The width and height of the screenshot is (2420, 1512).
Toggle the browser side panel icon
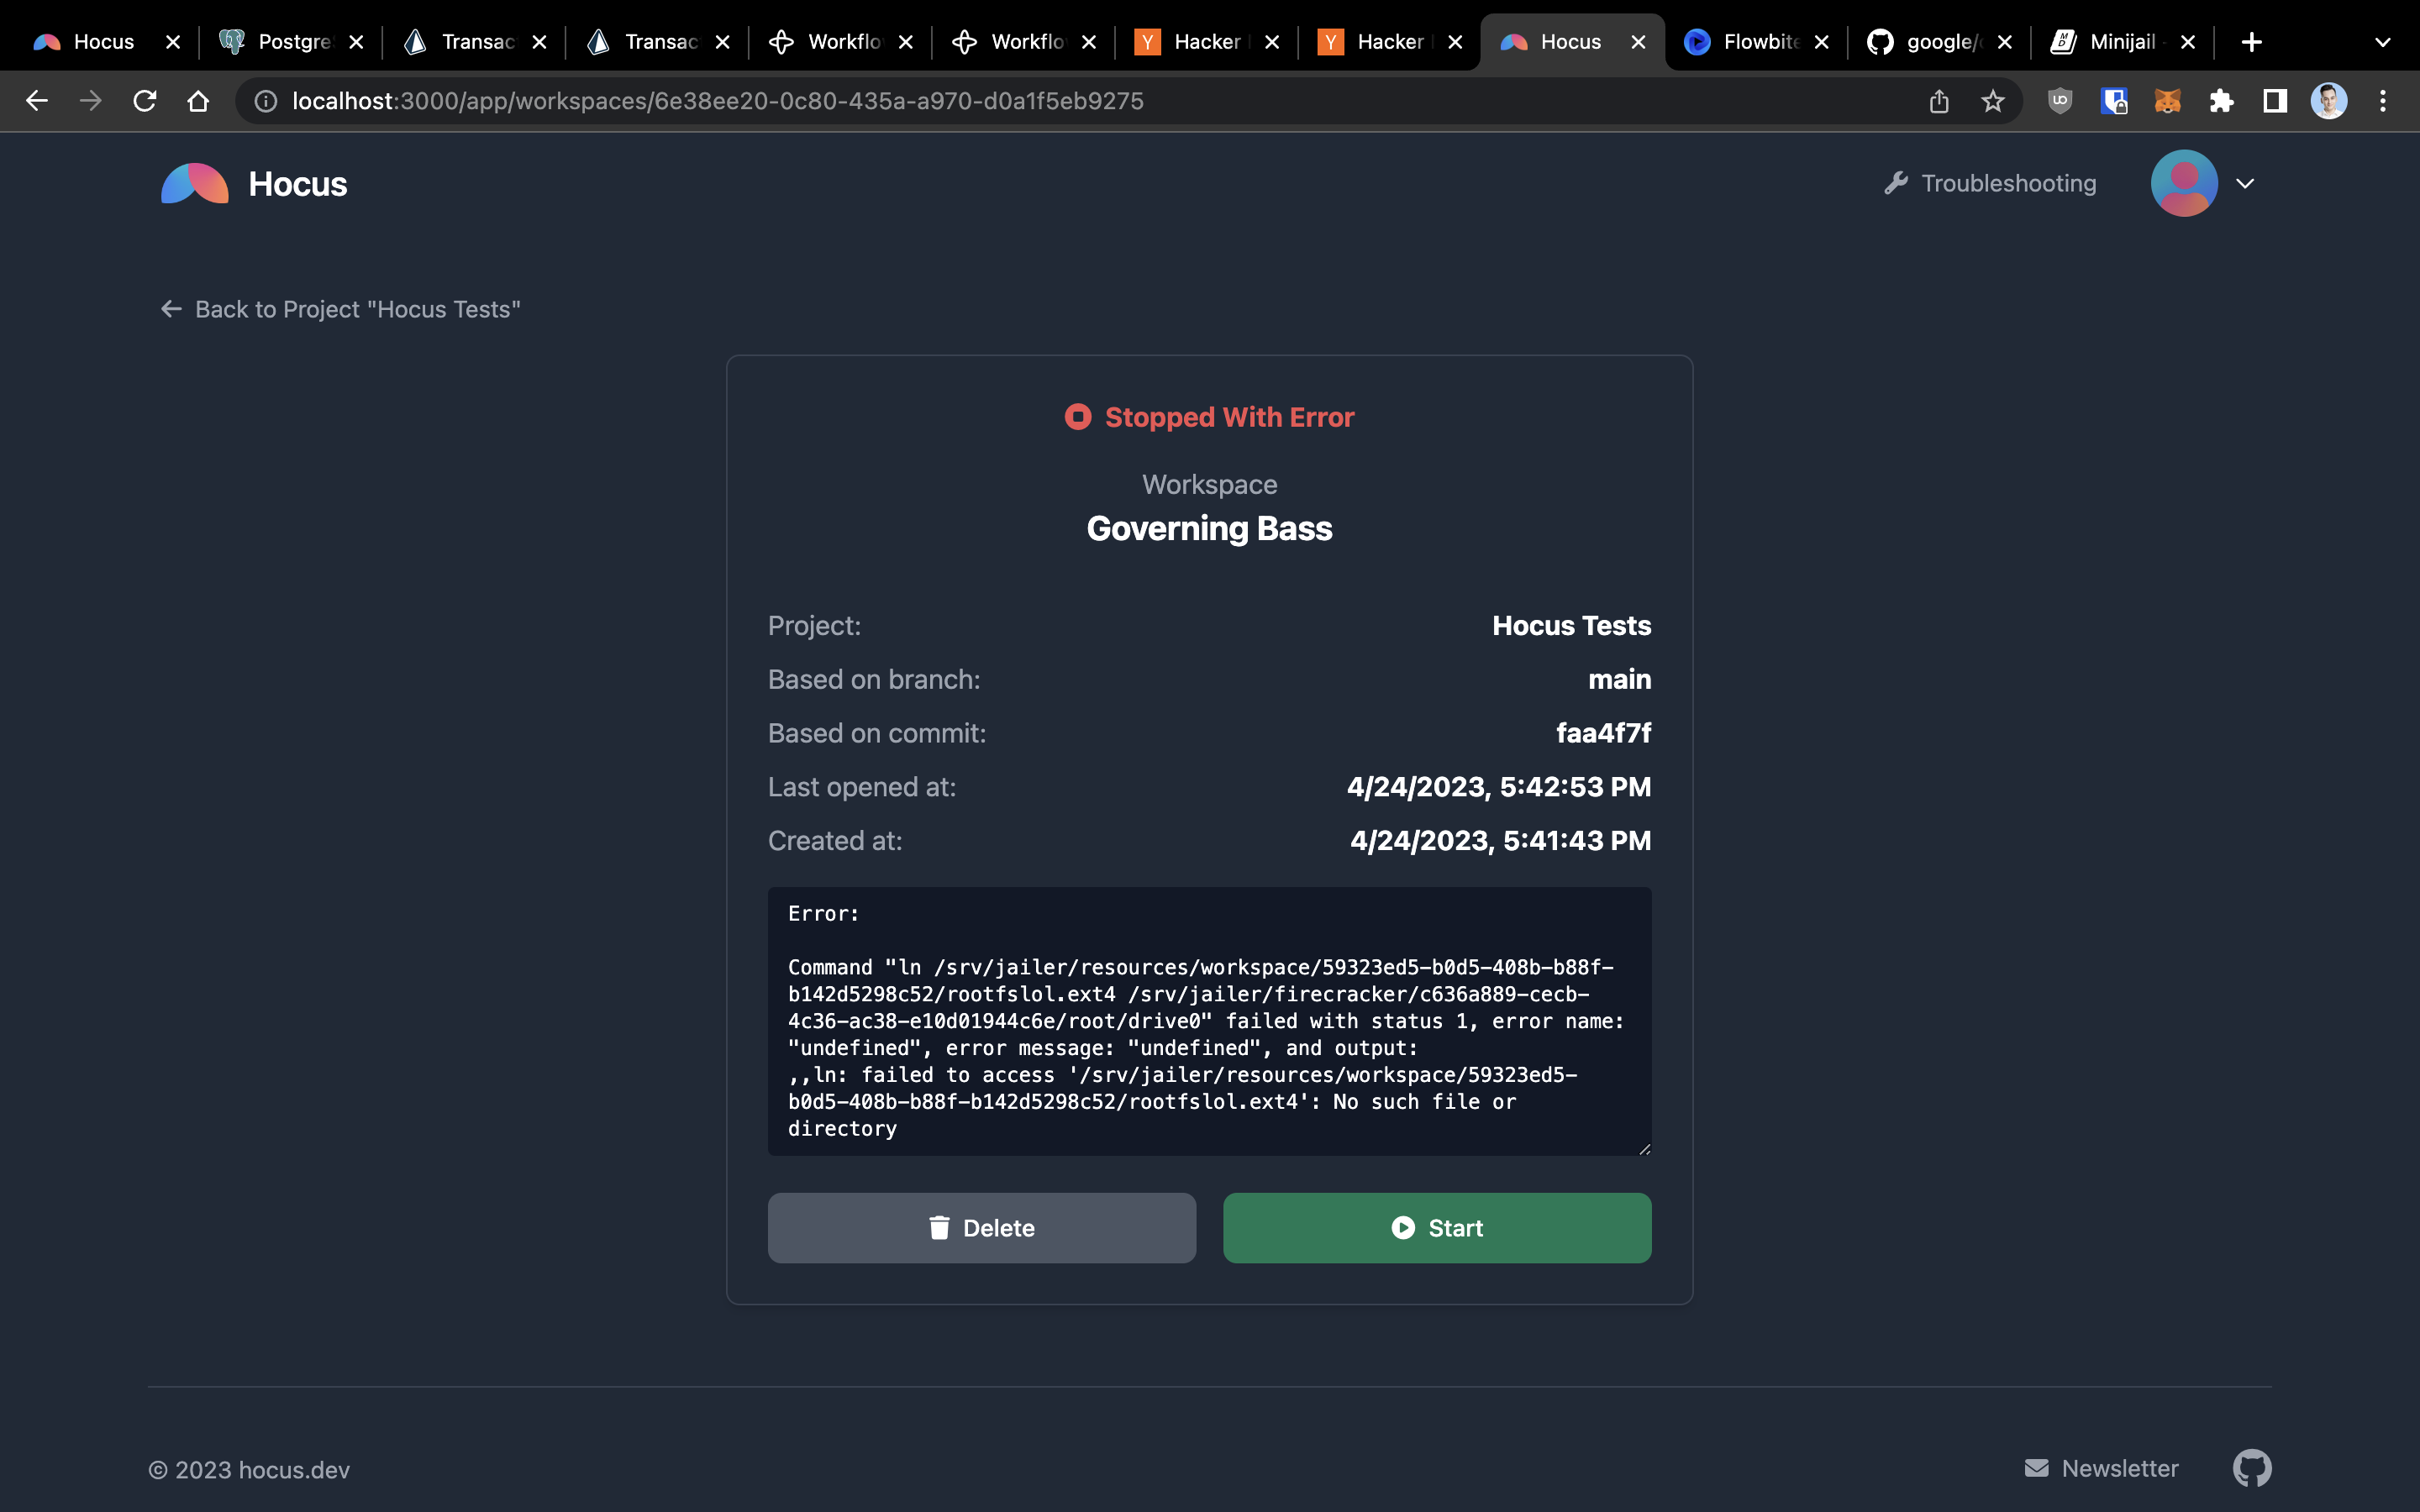(x=2275, y=101)
